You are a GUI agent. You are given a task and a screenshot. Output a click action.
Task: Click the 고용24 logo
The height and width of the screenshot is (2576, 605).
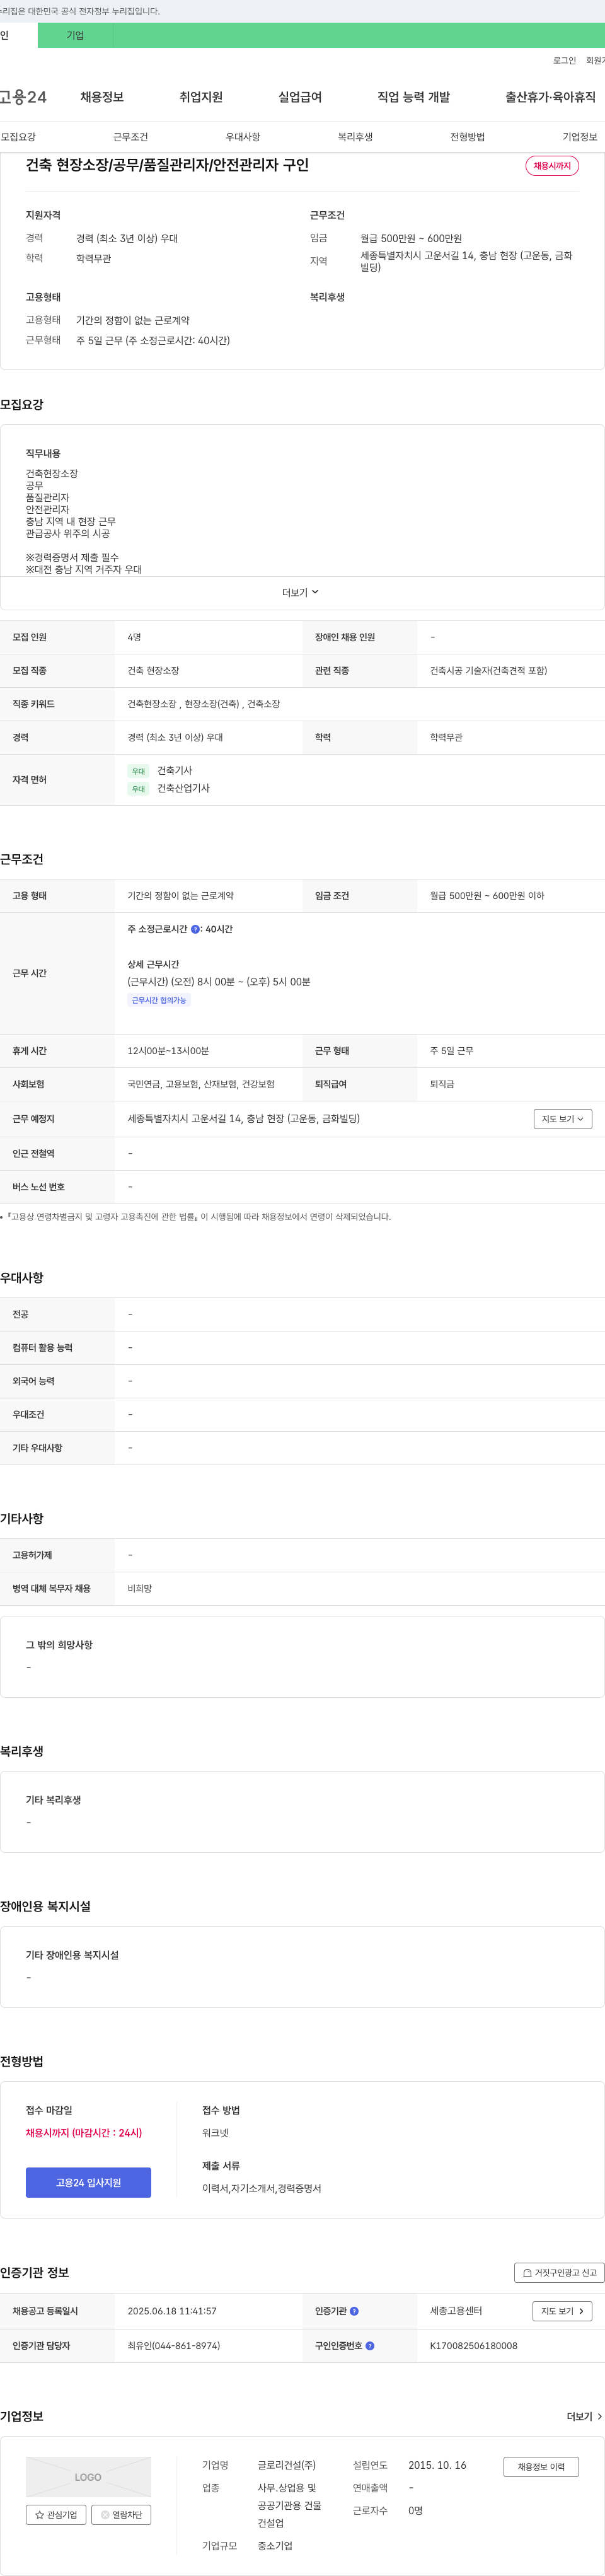point(23,97)
